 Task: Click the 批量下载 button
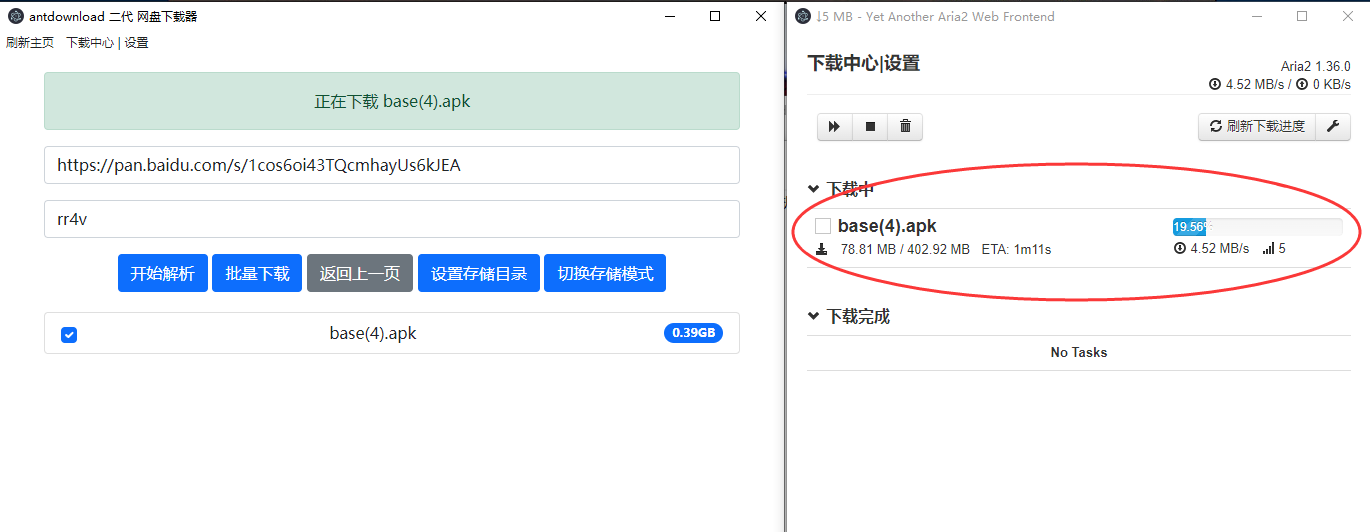257,273
